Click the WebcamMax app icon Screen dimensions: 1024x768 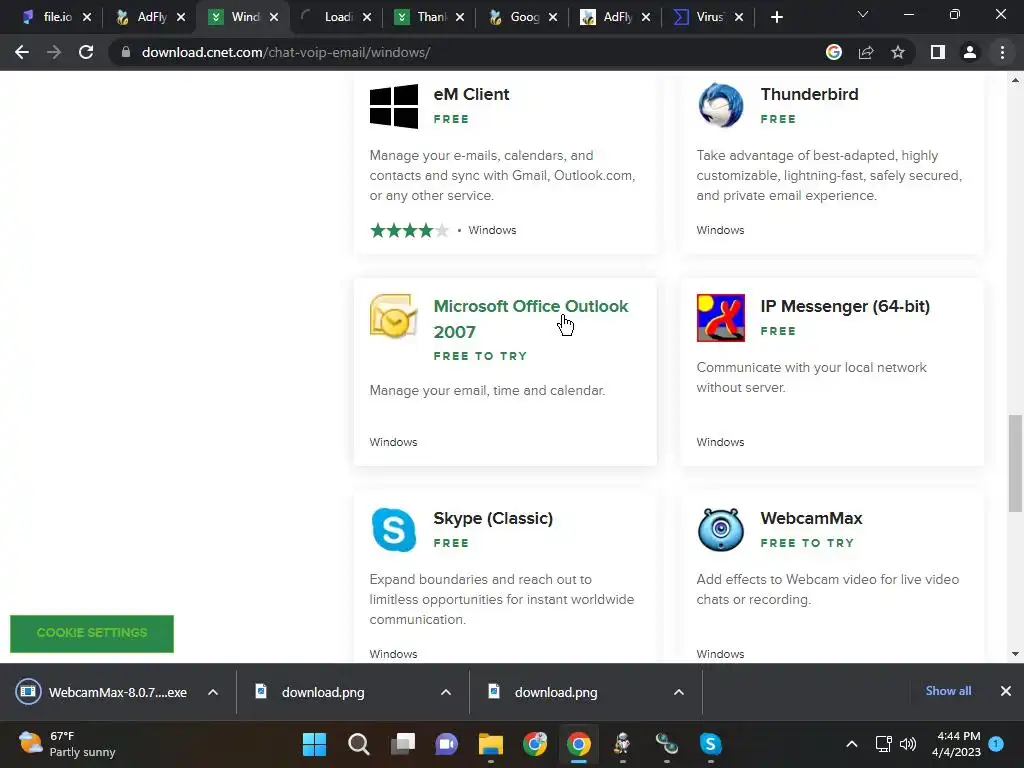click(x=720, y=530)
